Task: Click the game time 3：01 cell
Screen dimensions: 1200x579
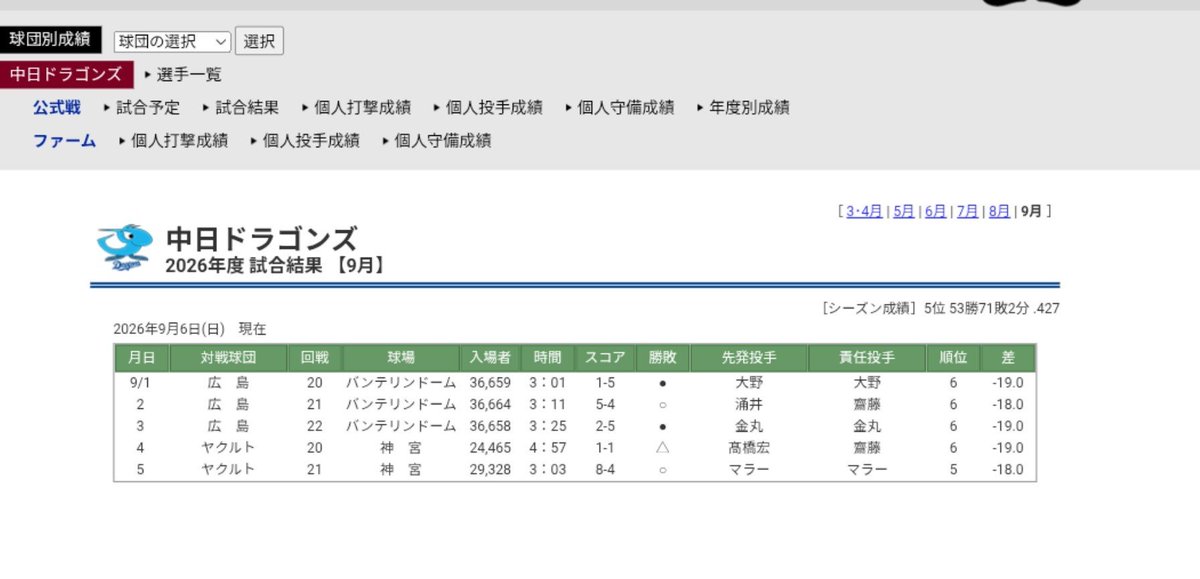Action: click(x=547, y=382)
